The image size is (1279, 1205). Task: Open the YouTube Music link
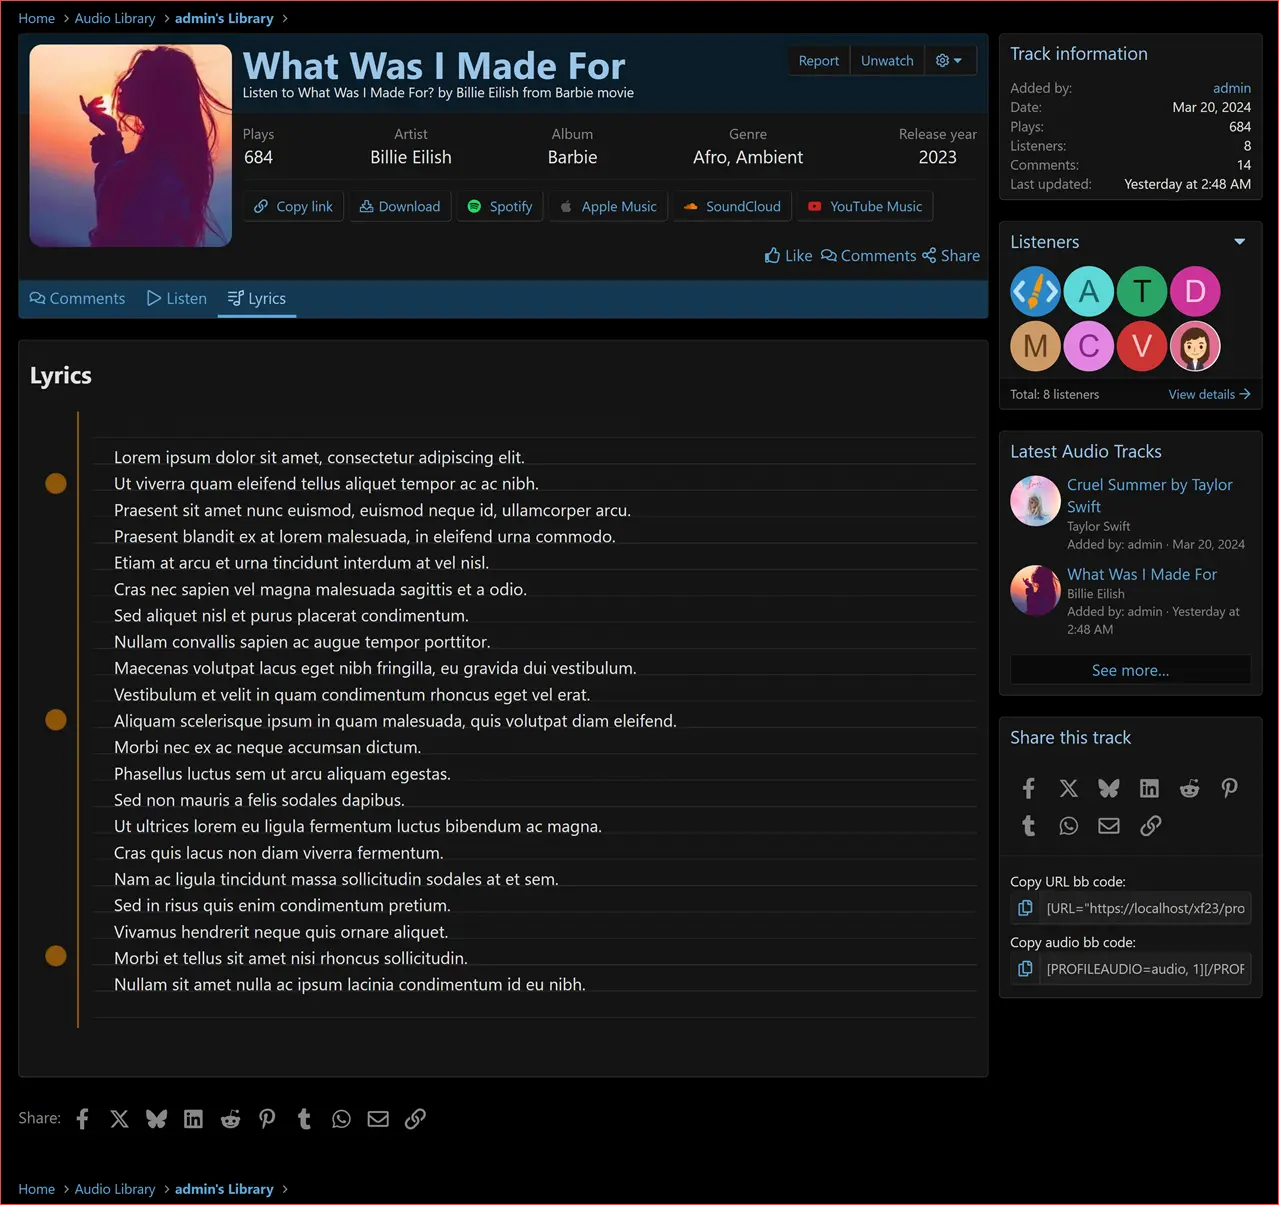864,206
